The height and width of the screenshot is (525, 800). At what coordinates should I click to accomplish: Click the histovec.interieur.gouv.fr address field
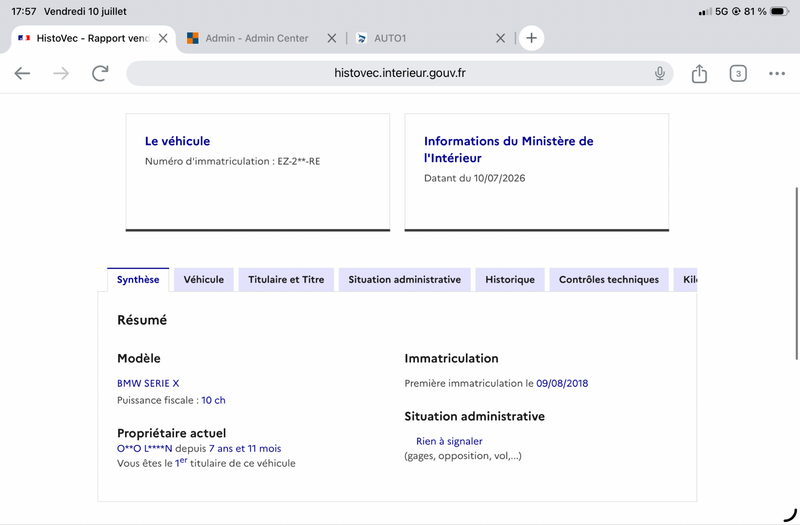(x=399, y=73)
